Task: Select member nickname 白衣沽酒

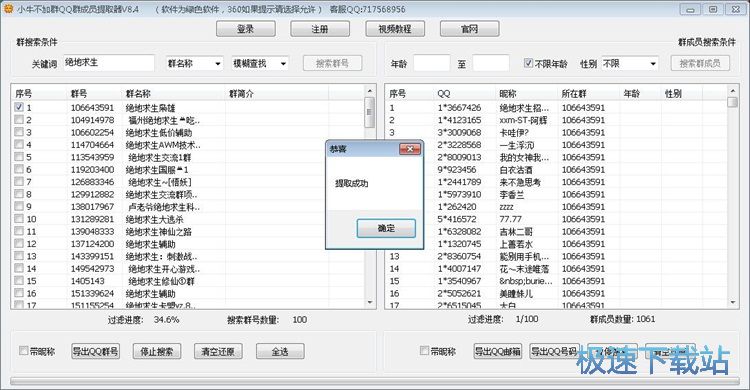Action: tap(516, 170)
